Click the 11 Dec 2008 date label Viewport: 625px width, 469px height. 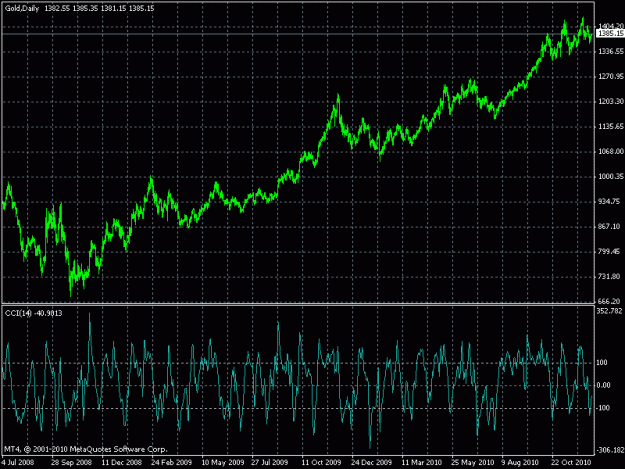[x=122, y=463]
